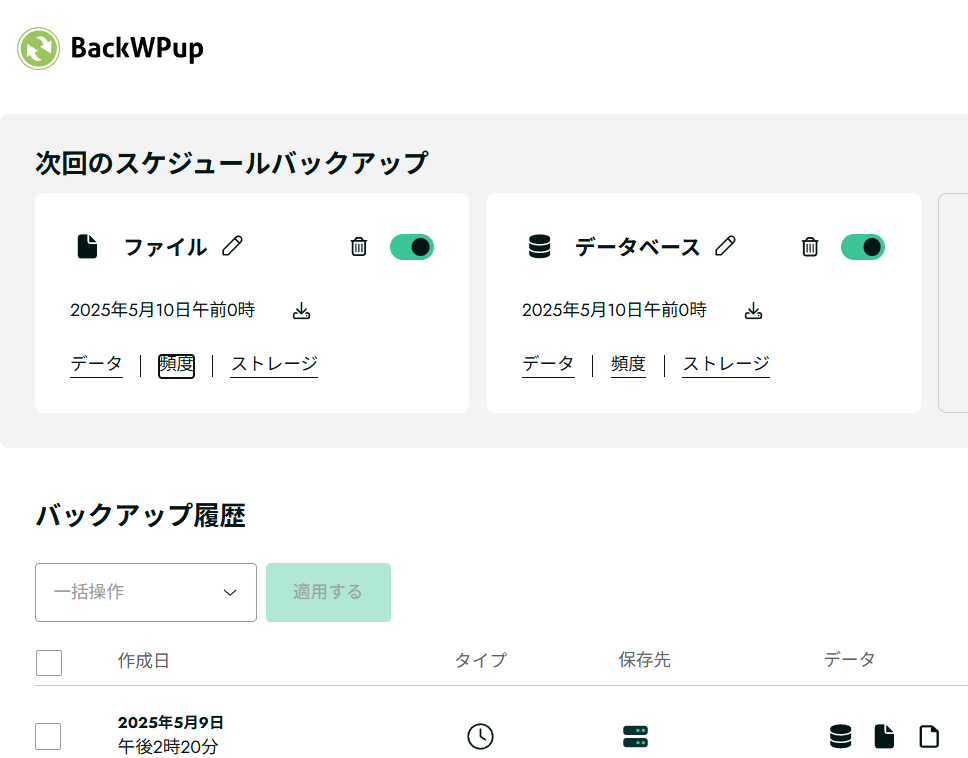Viewport: 968px width, 758px height.
Task: Click the download icon in ファイル card
Action: click(x=302, y=311)
